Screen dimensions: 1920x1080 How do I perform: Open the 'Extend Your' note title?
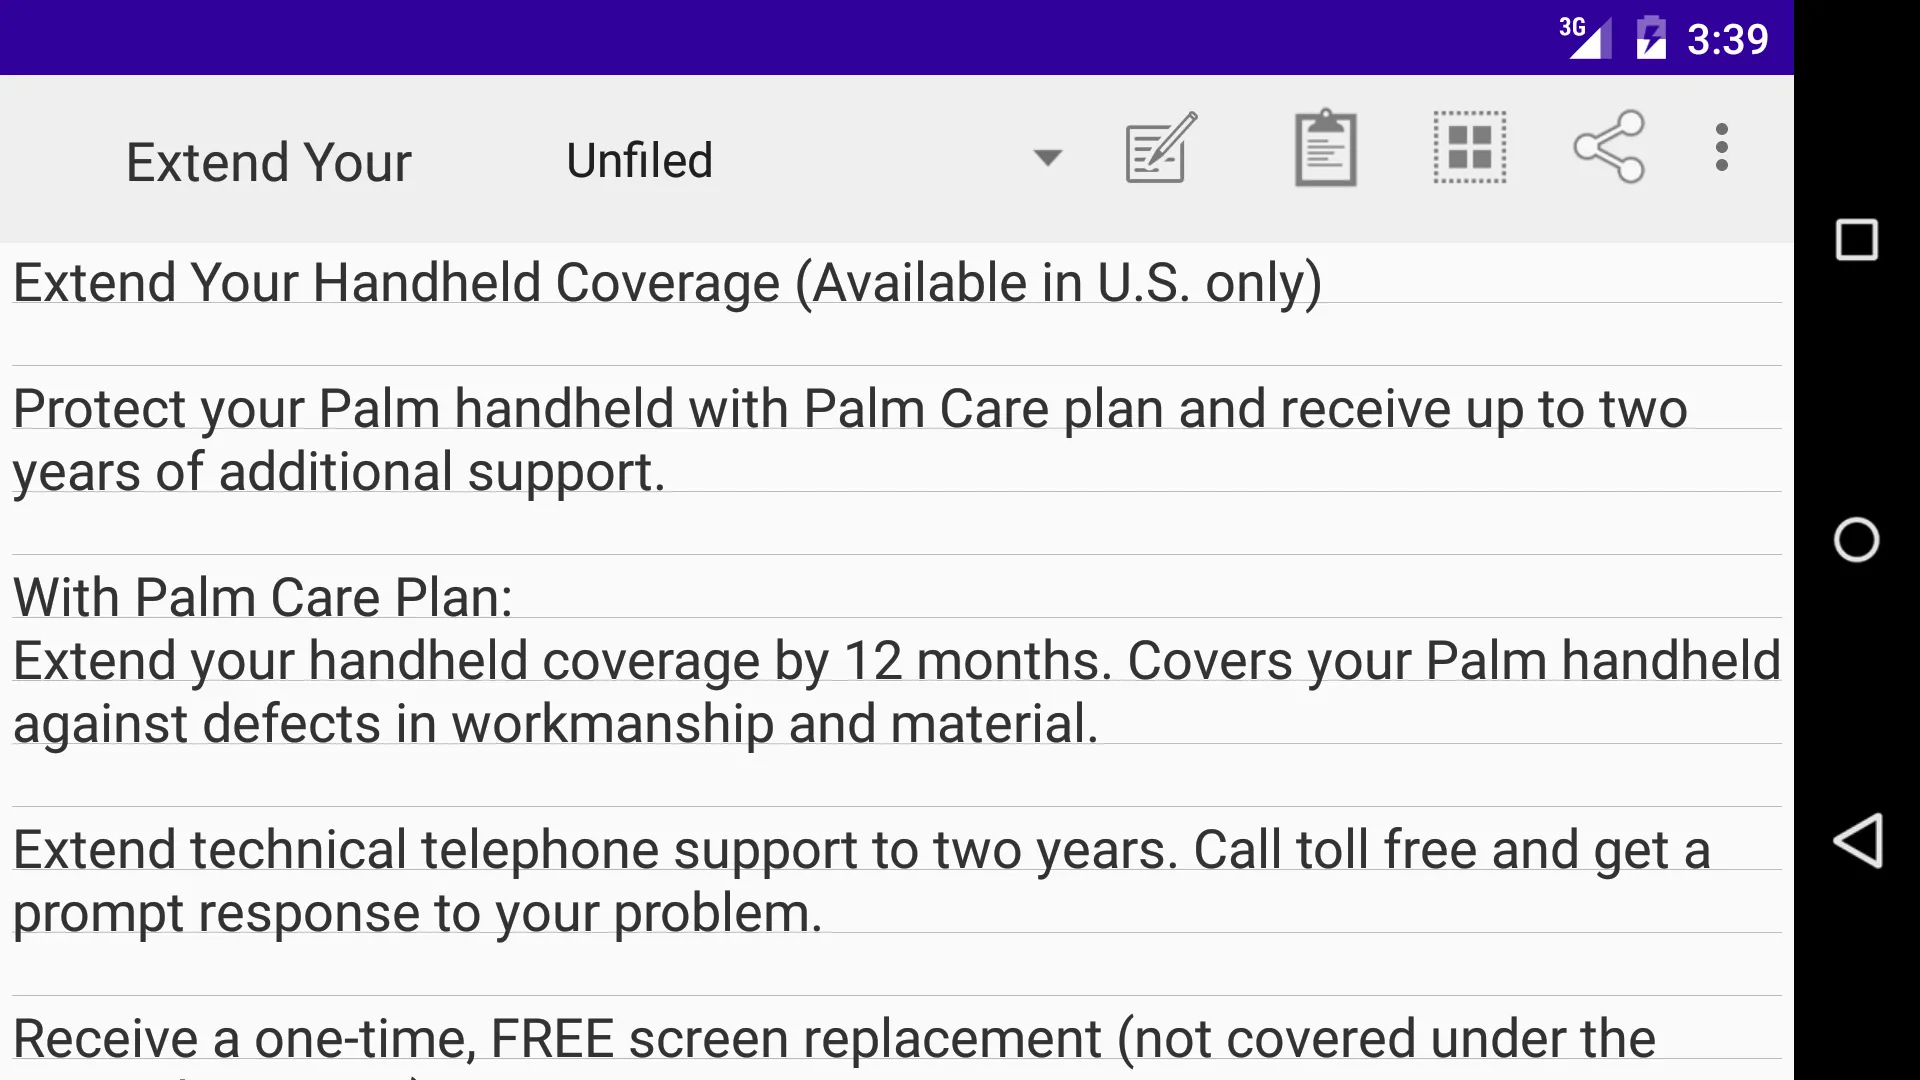269,158
